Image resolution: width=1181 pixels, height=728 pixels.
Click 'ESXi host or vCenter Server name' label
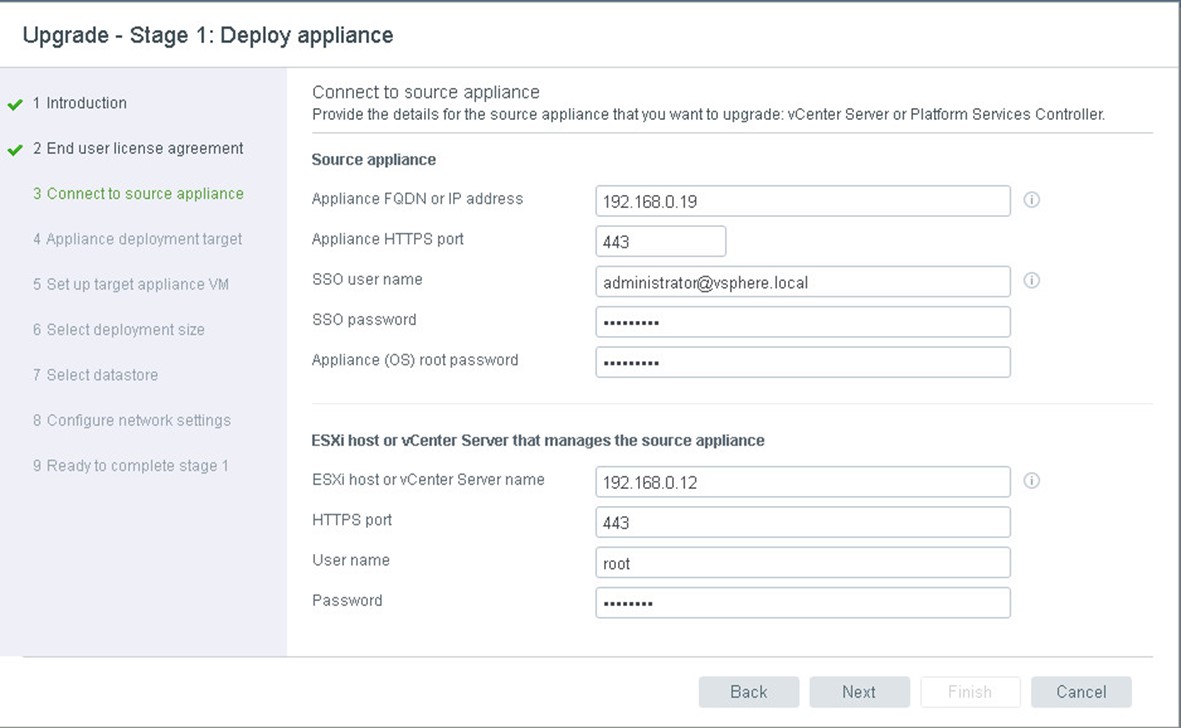[428, 480]
